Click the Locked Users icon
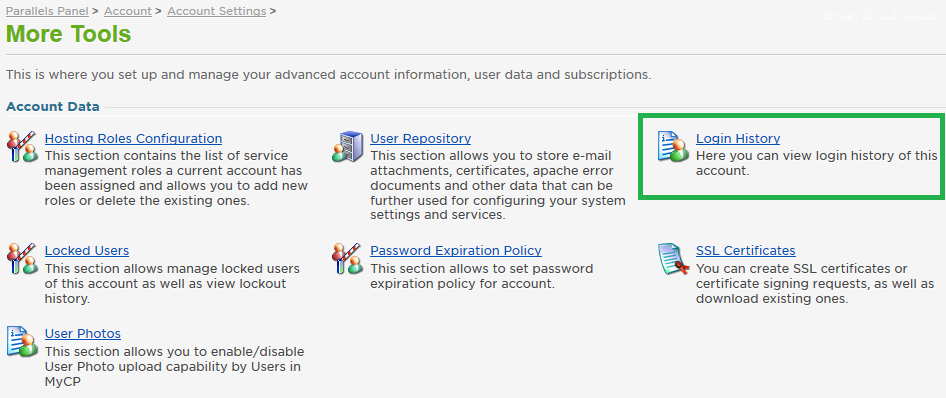 pyautogui.click(x=22, y=259)
